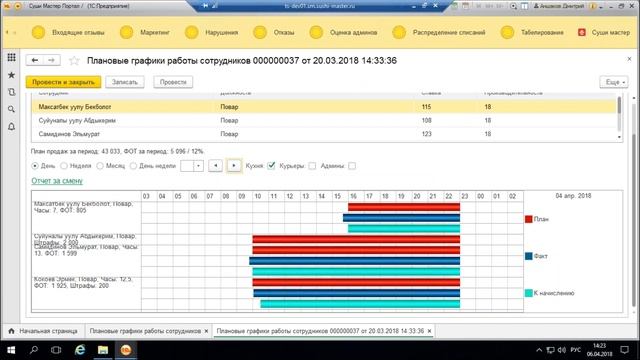Screen dimensions: 640x360
Task: Open Search magnifier in left sidebar
Action: coord(11,109)
